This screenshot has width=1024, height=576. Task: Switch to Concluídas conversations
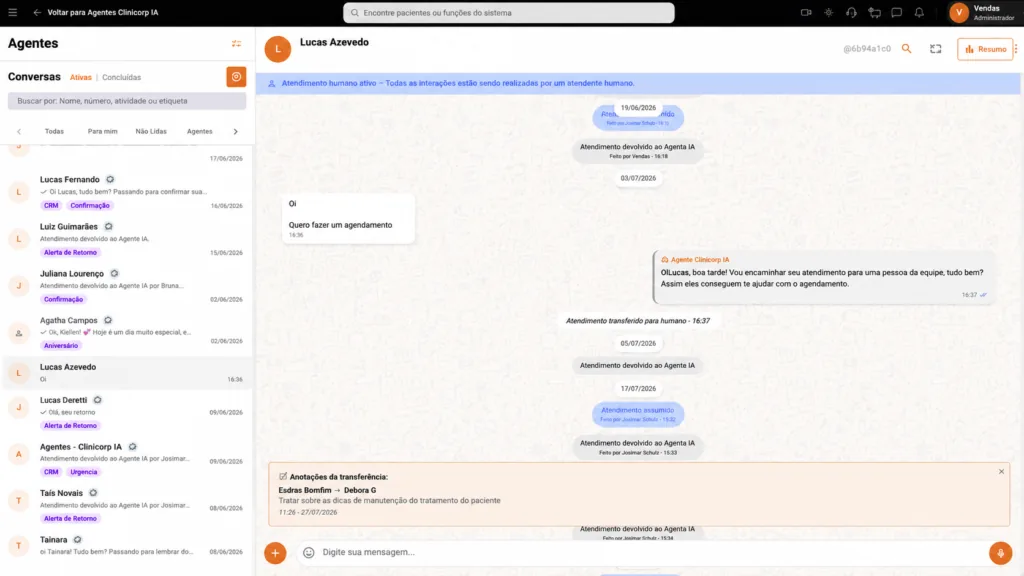(x=121, y=77)
